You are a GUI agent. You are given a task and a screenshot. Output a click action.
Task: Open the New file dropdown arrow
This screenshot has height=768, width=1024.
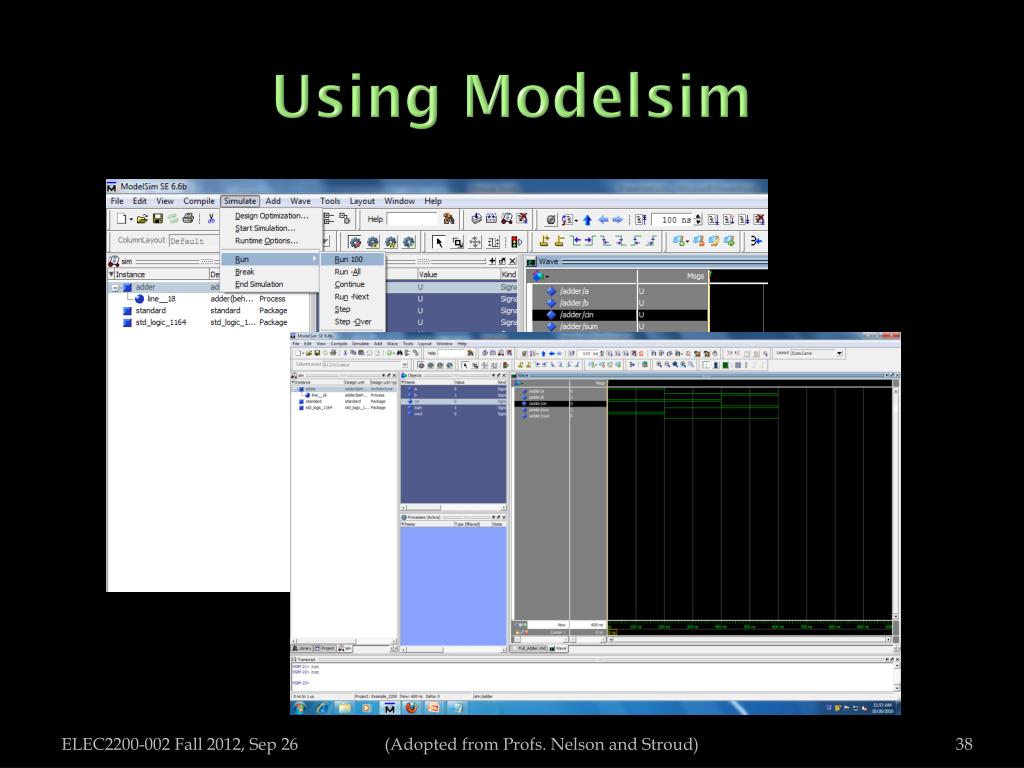coord(131,219)
